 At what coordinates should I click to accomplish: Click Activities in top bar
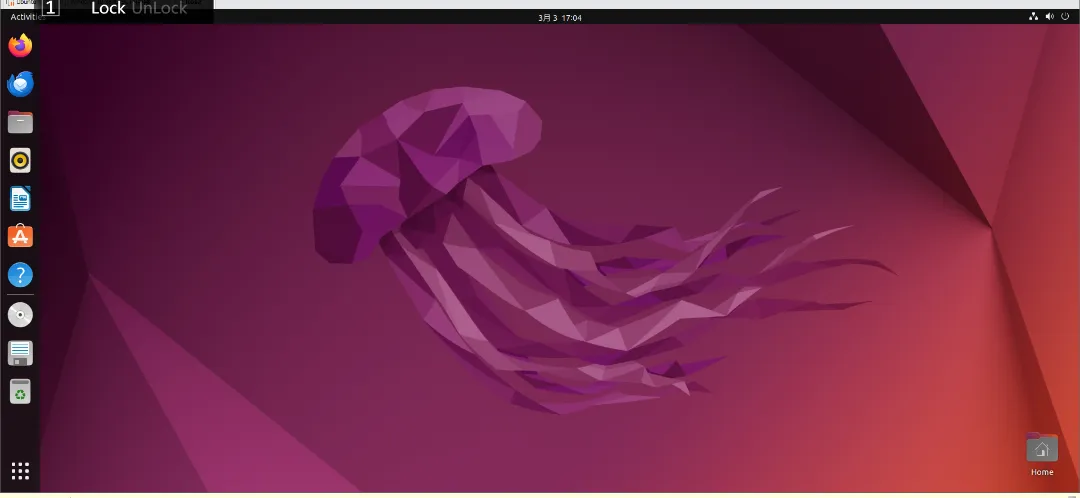[x=28, y=17]
